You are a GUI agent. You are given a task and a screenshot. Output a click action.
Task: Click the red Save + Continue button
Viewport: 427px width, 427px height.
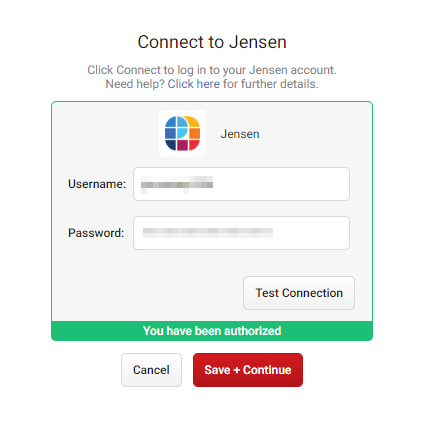pos(248,370)
